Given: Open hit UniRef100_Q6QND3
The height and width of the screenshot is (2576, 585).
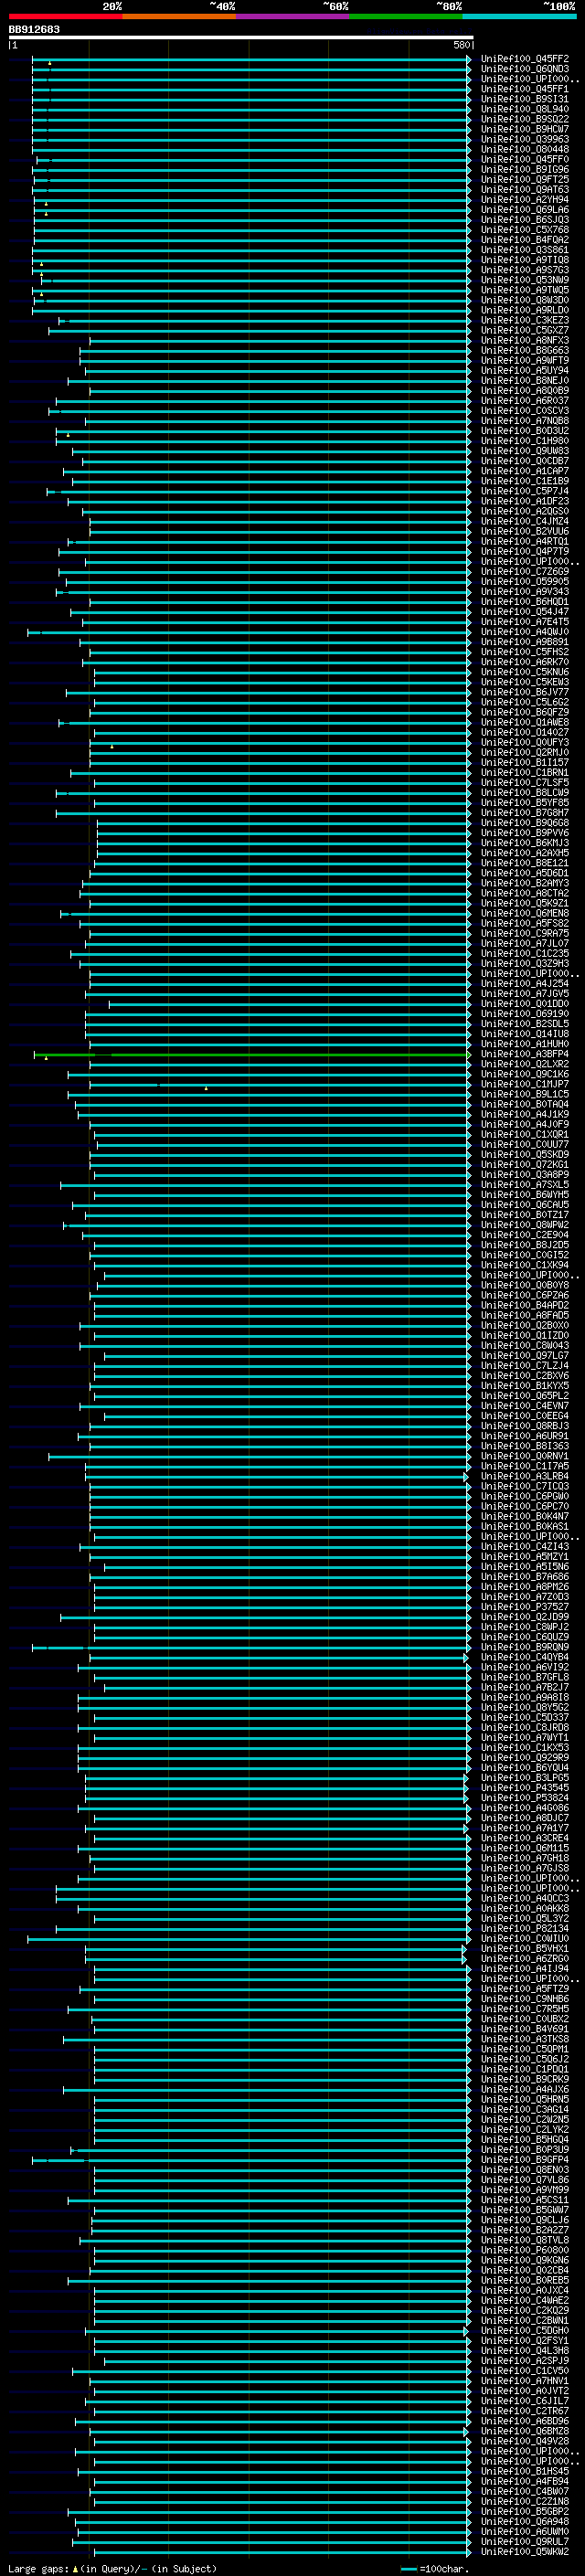Looking at the screenshot, I should (525, 69).
